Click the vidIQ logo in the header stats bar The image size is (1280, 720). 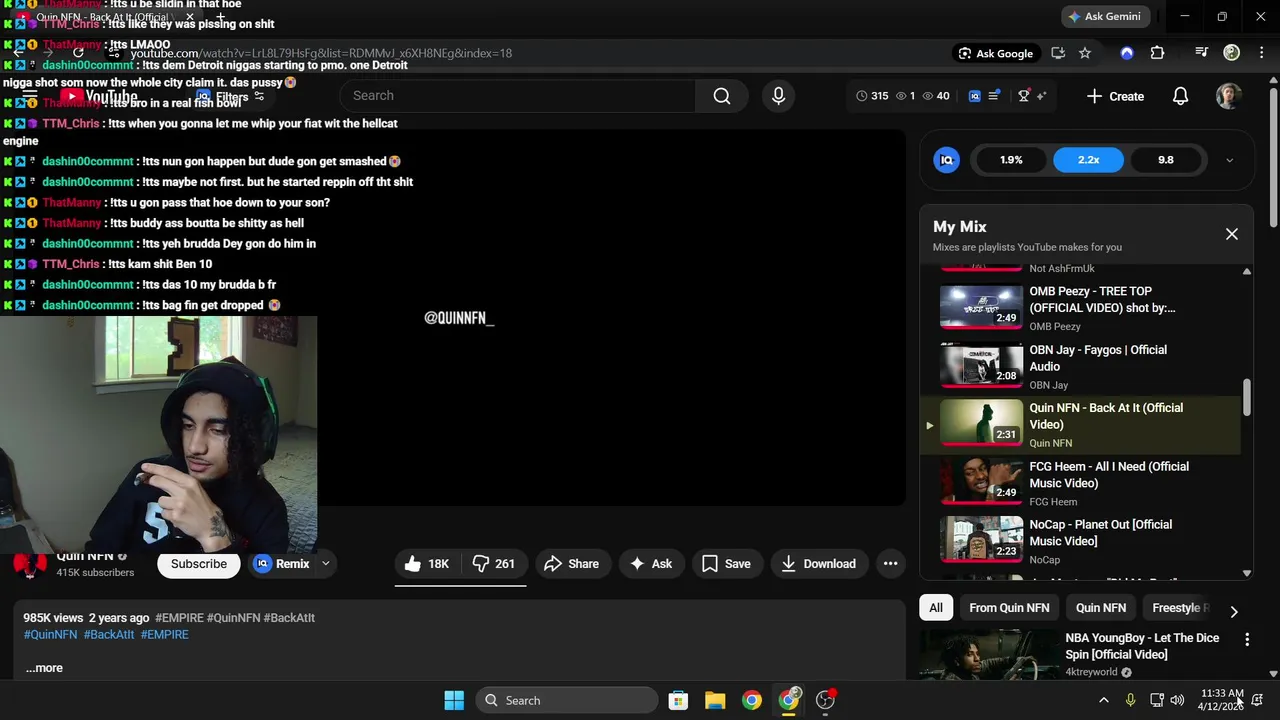click(x=975, y=96)
